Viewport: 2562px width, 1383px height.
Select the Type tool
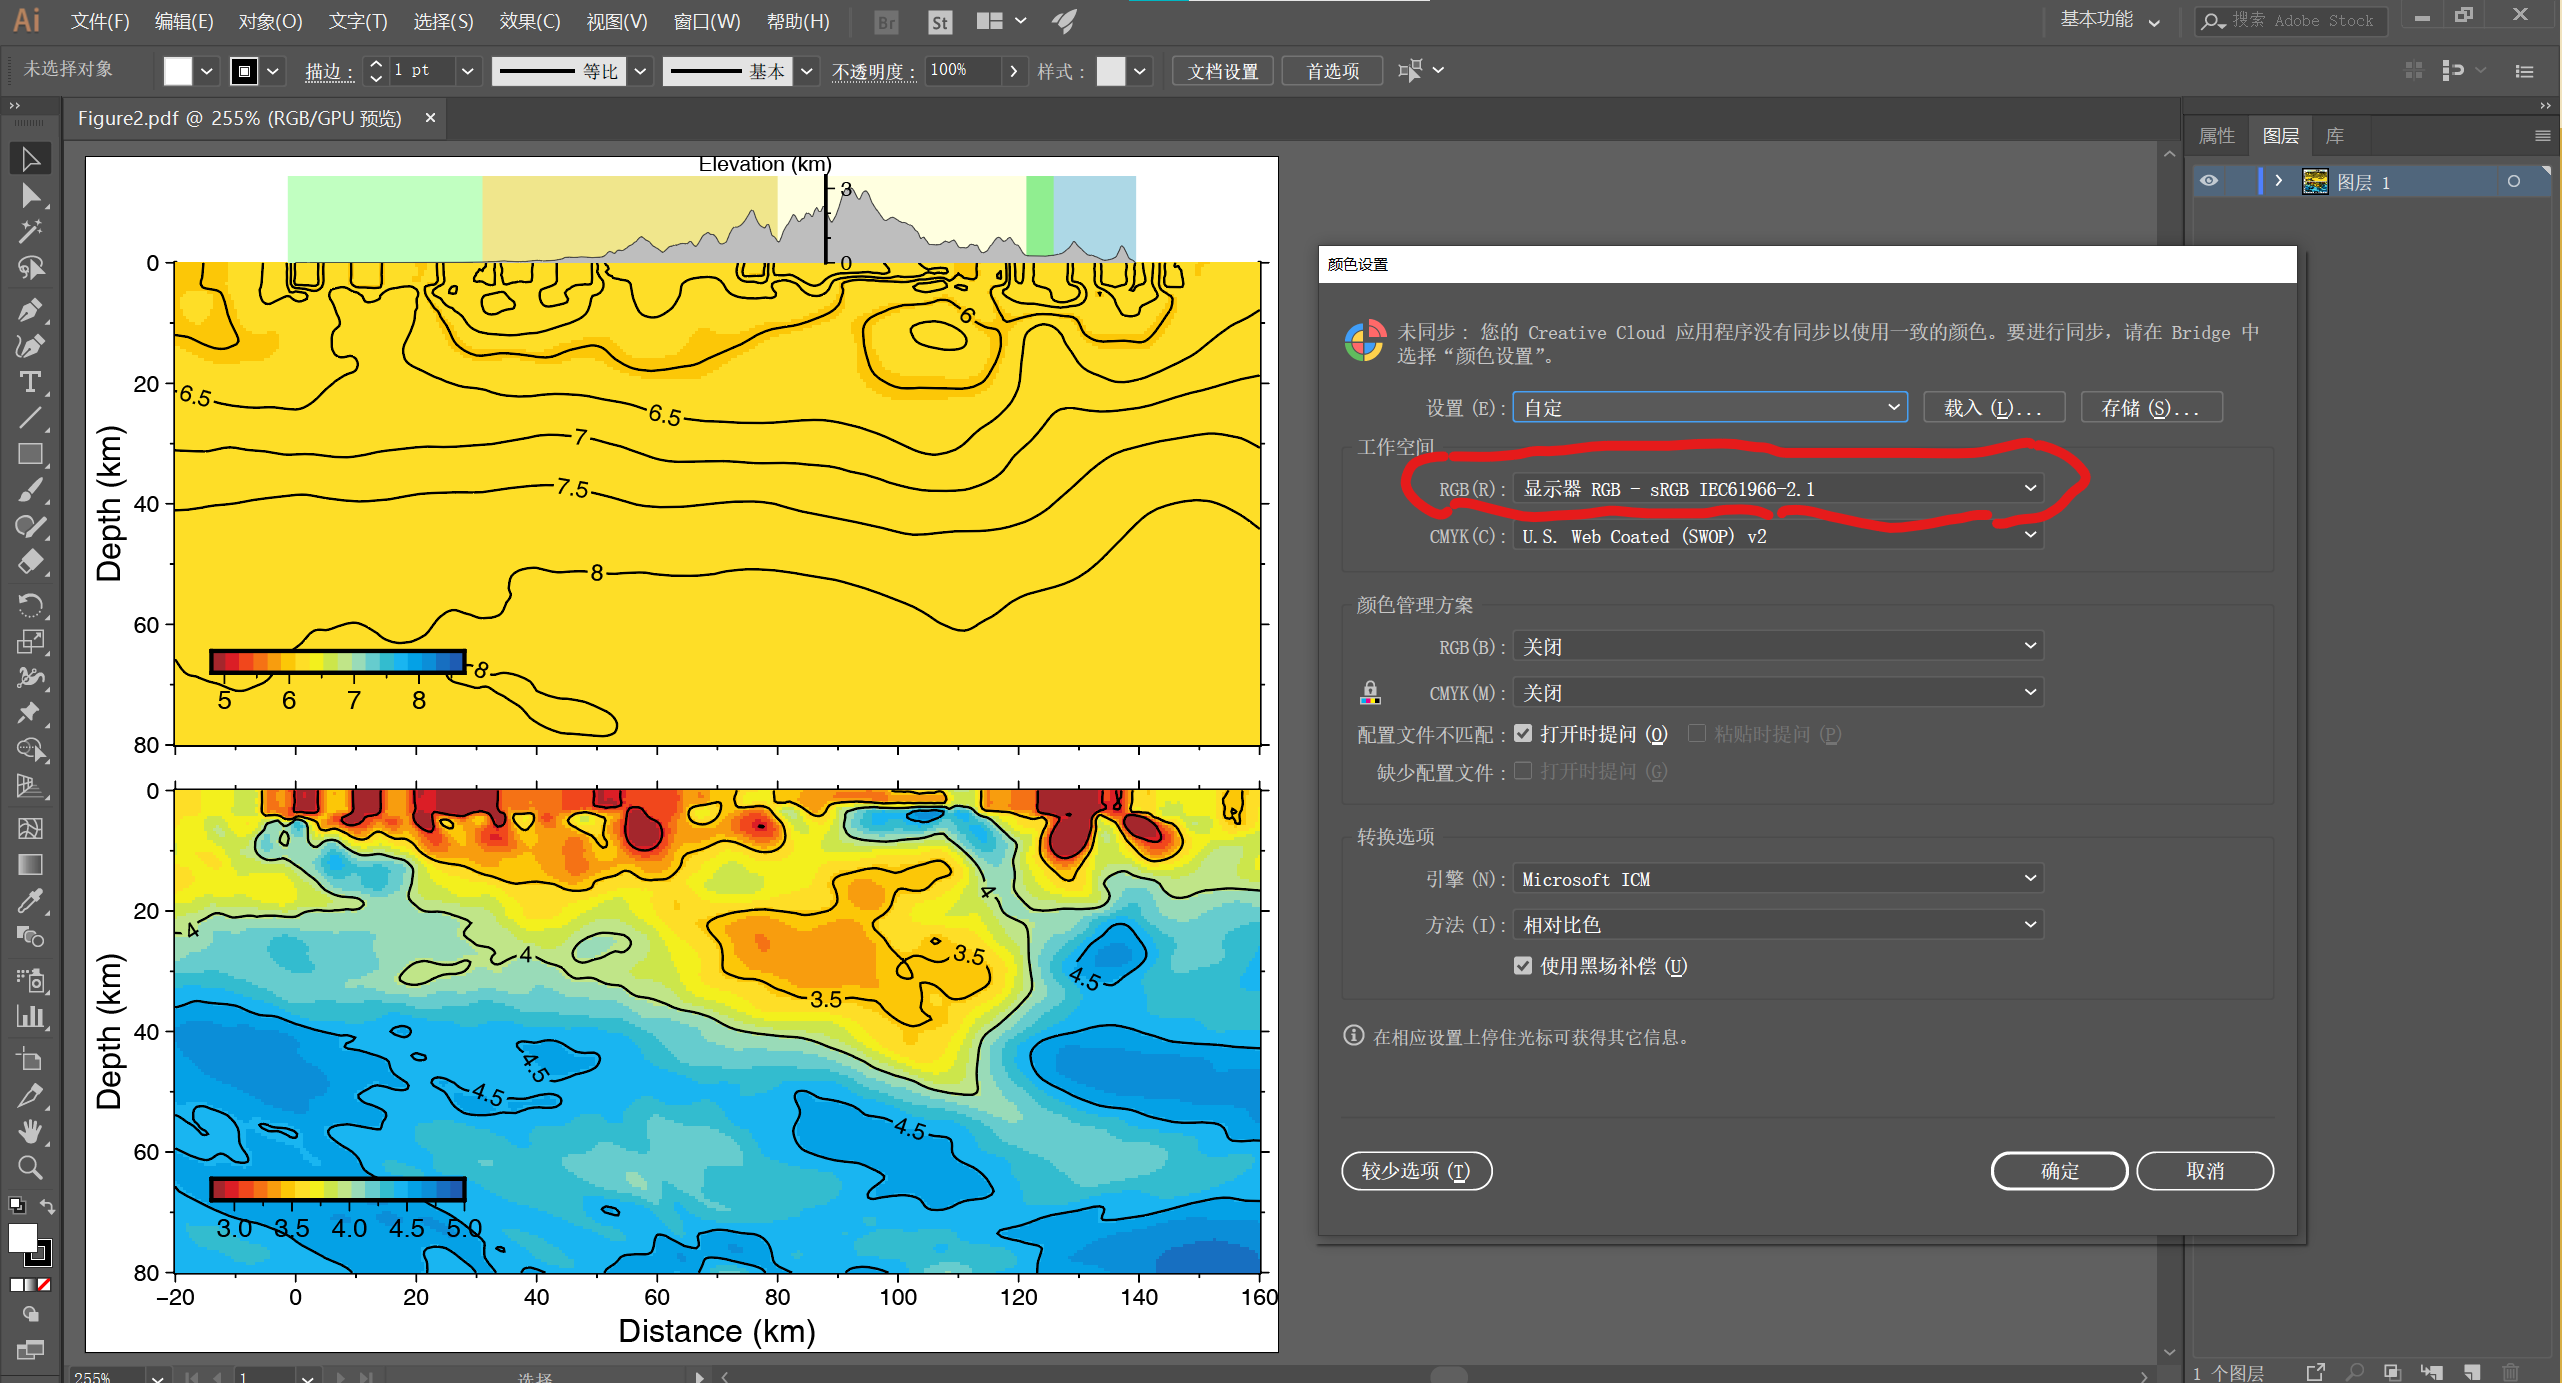(x=30, y=382)
